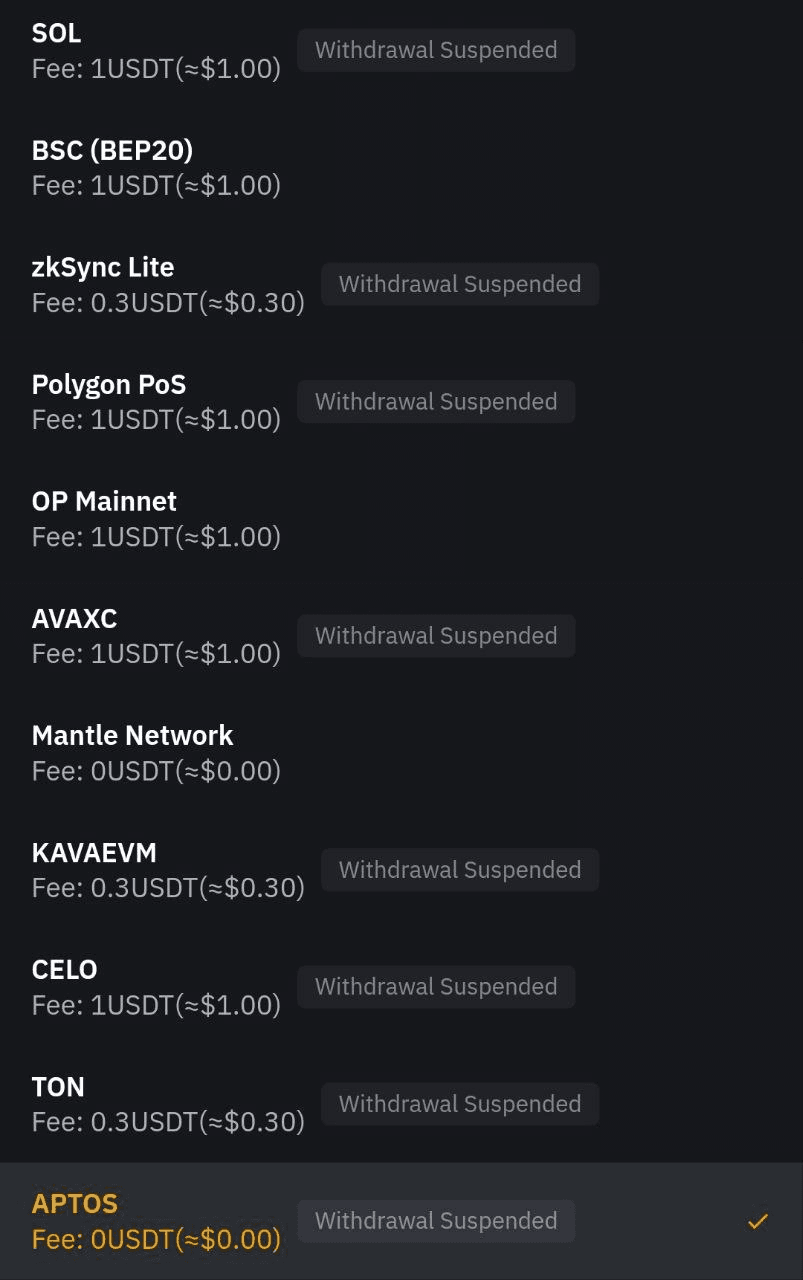
Task: Choose the TON network
Action: click(x=401, y=1103)
